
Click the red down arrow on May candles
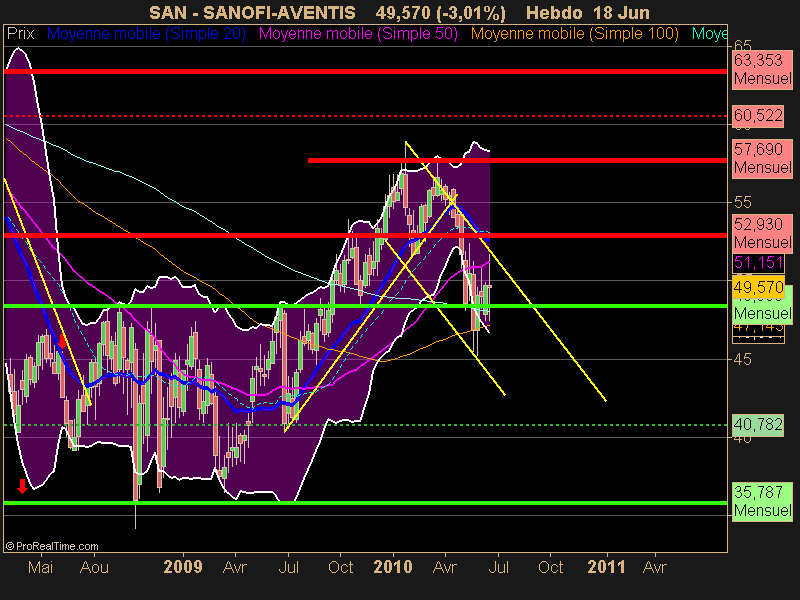62,341
